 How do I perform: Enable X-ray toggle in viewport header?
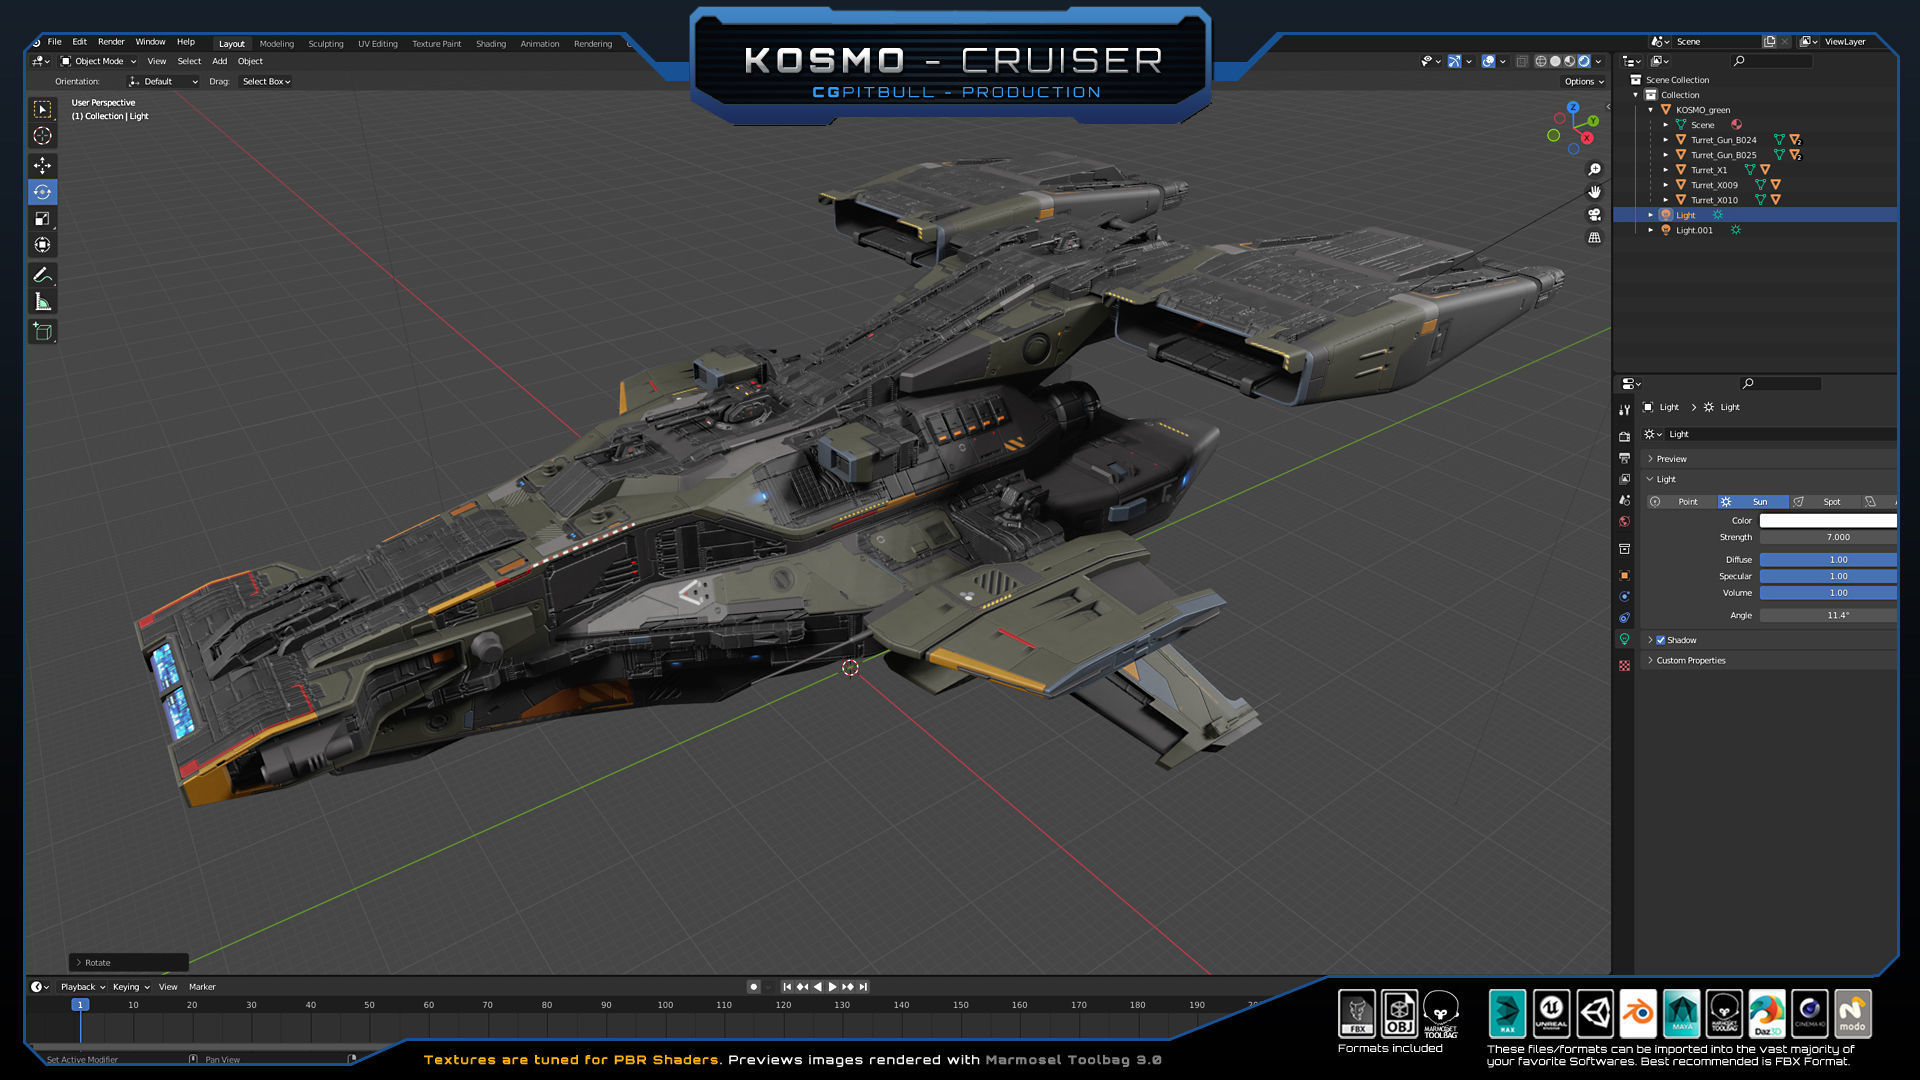pyautogui.click(x=1522, y=61)
